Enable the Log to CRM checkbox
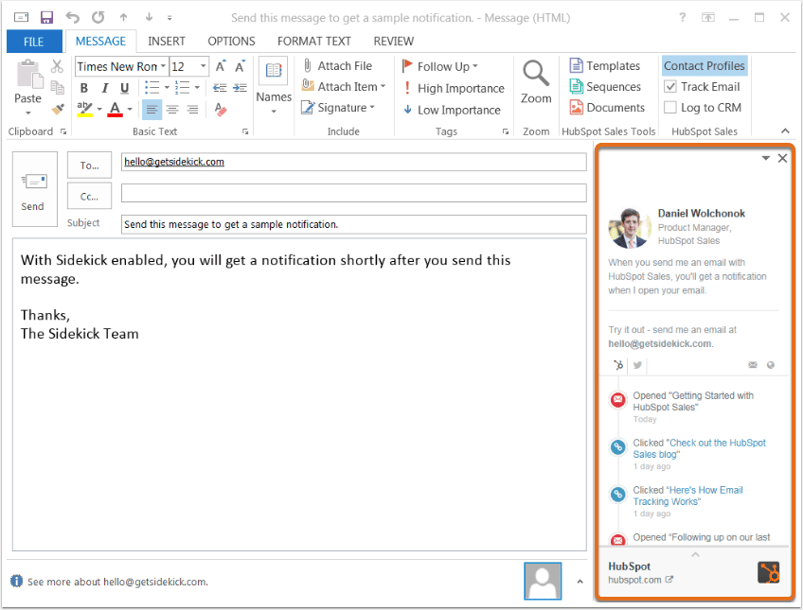 670,108
